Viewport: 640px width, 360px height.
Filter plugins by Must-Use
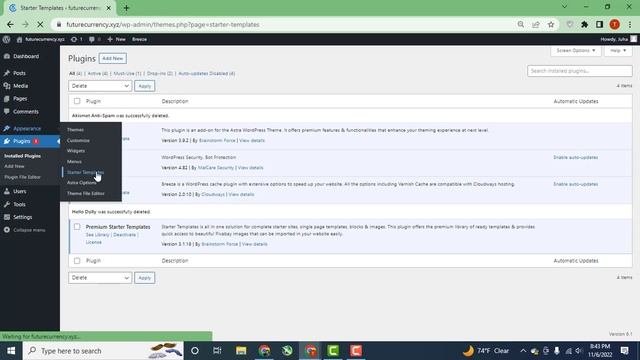(x=127, y=73)
